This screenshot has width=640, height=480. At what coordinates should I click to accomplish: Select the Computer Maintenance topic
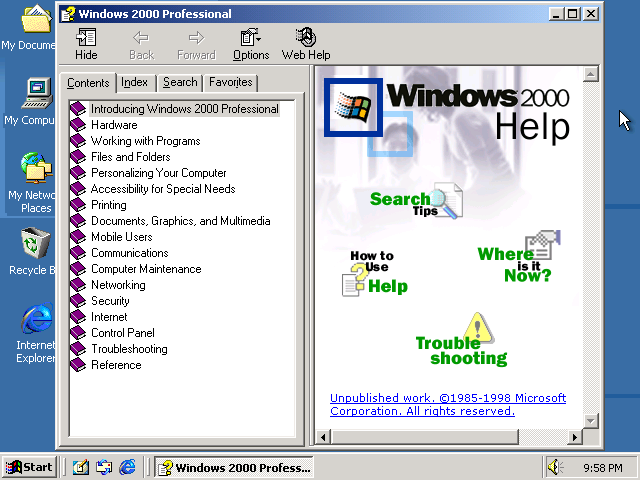pos(146,269)
